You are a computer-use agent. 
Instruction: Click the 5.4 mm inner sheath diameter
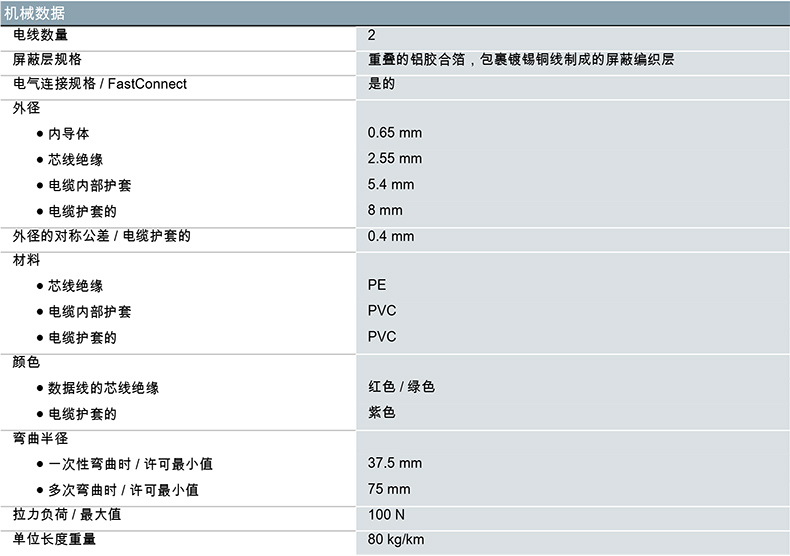click(390, 185)
